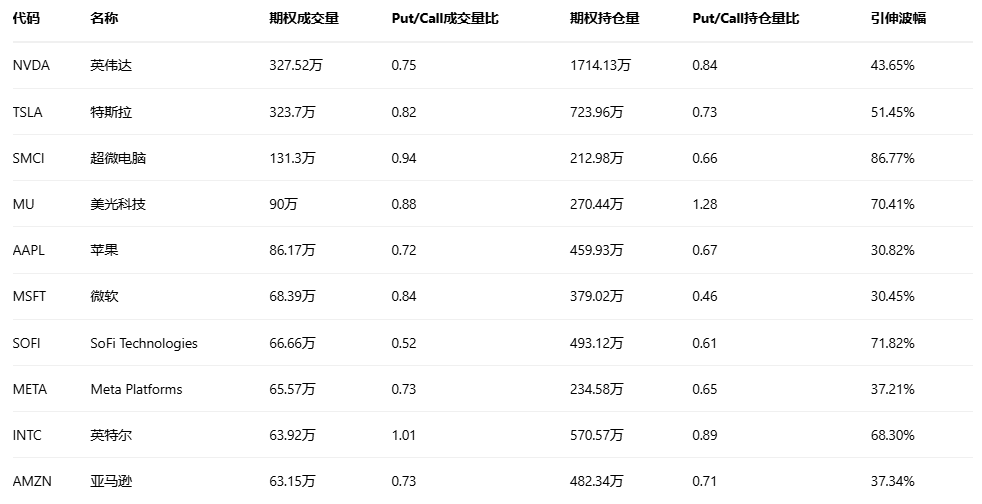Sort by 期权成交量 column header

click(304, 18)
